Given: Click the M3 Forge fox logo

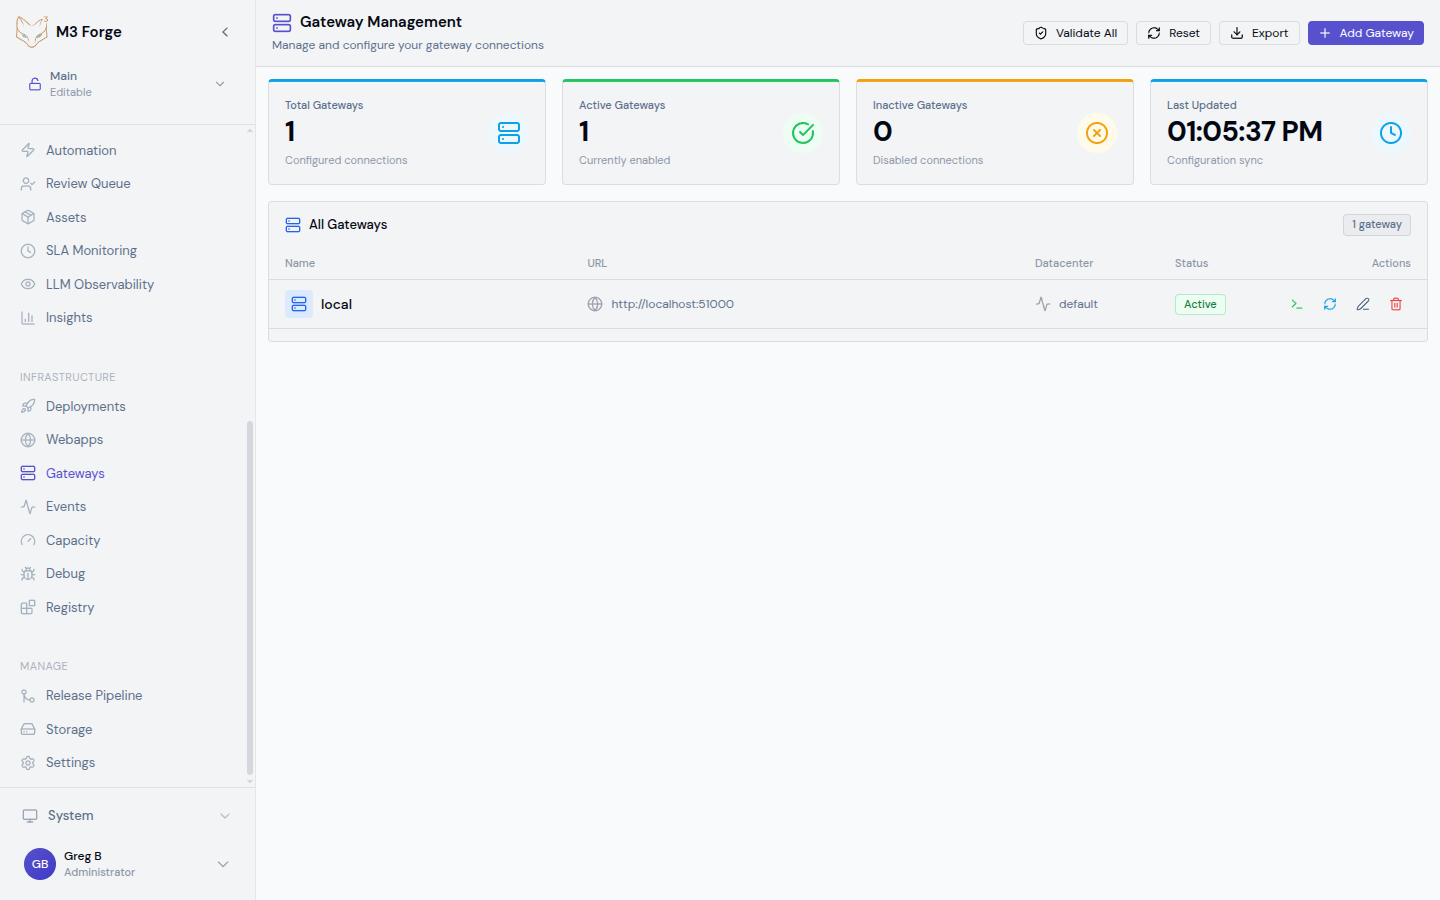Looking at the screenshot, I should pos(31,31).
